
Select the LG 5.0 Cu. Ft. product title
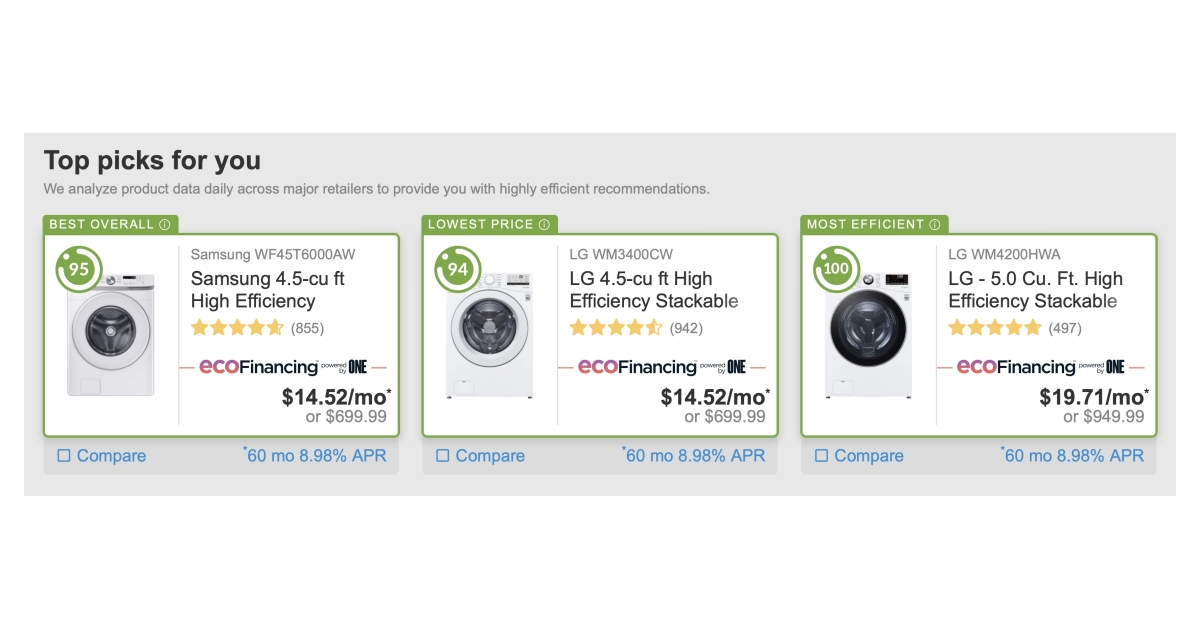pyautogui.click(x=1034, y=290)
